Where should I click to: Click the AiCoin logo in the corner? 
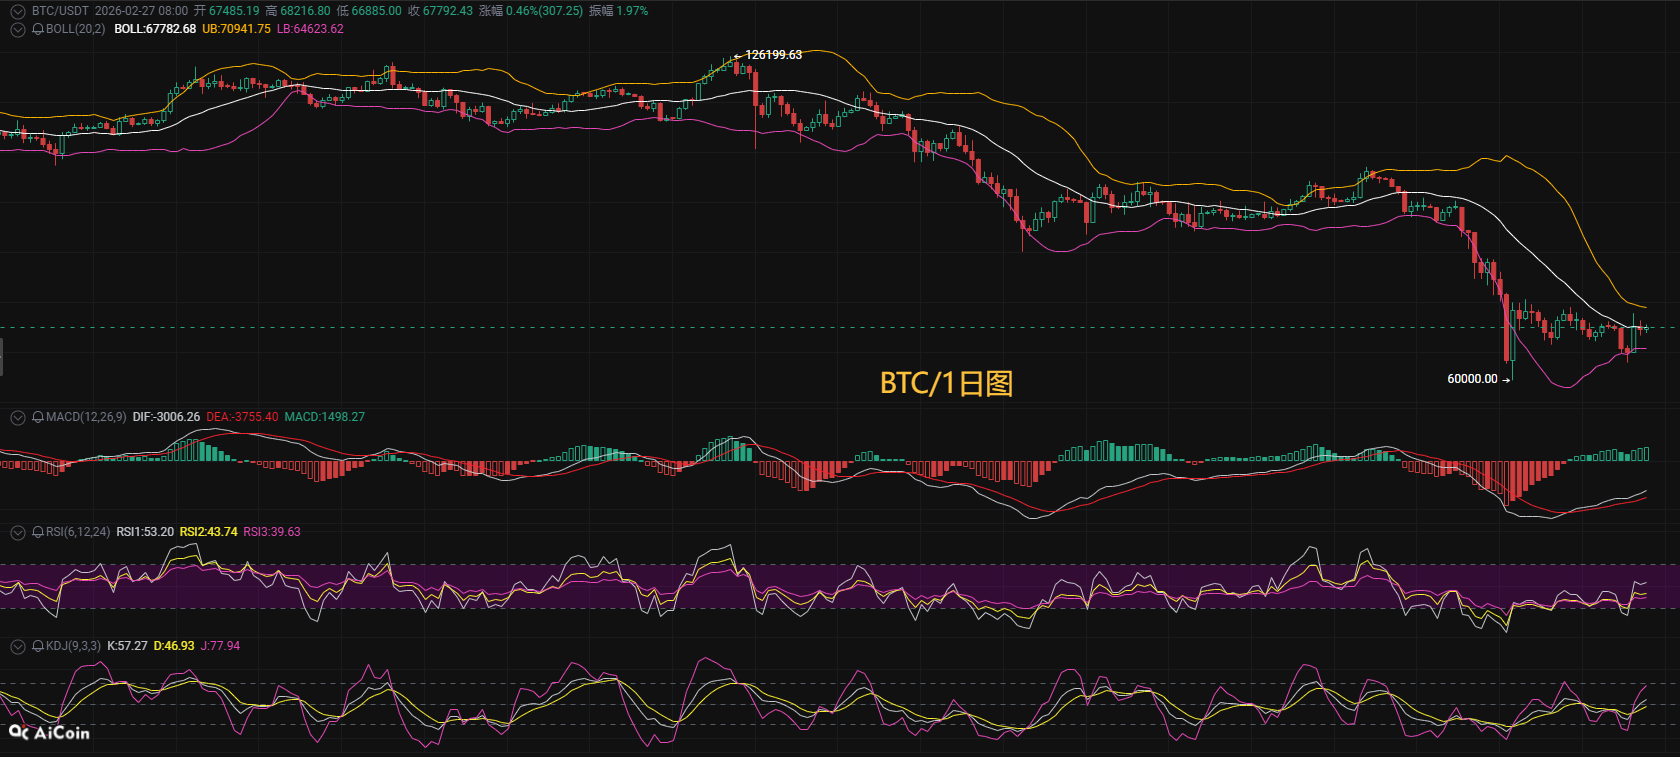[49, 733]
